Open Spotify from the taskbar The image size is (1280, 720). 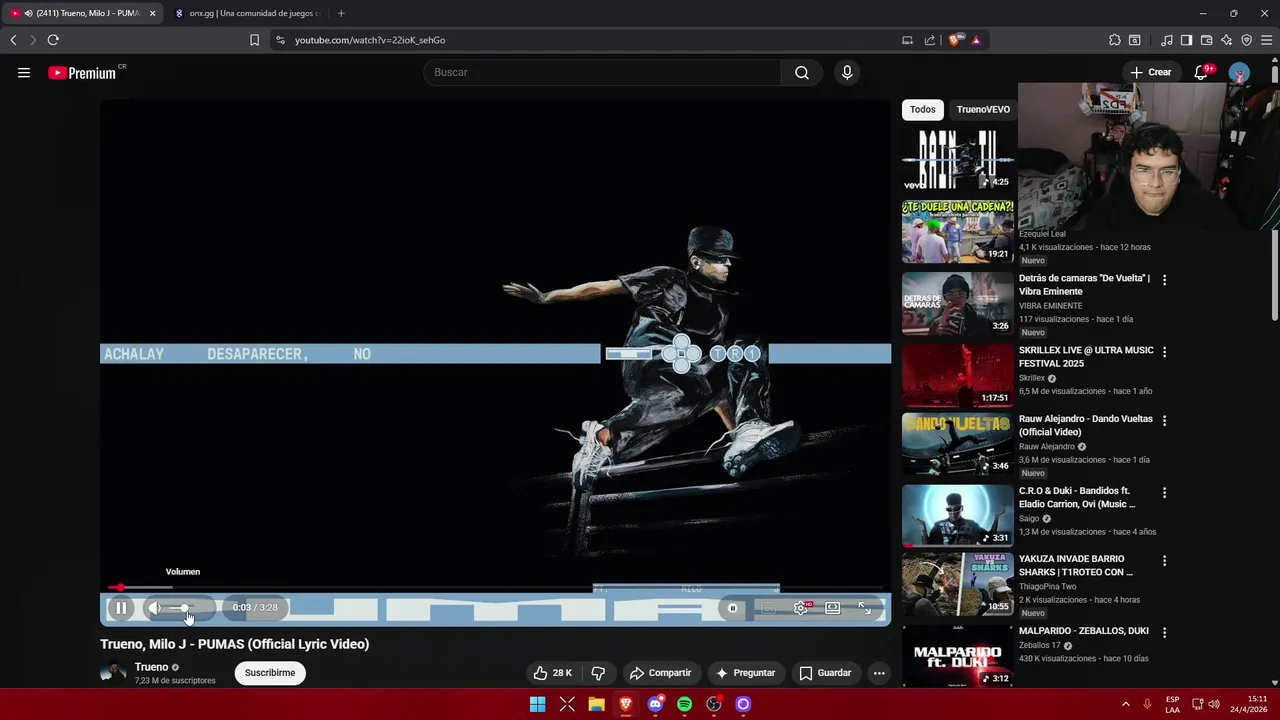coord(684,704)
